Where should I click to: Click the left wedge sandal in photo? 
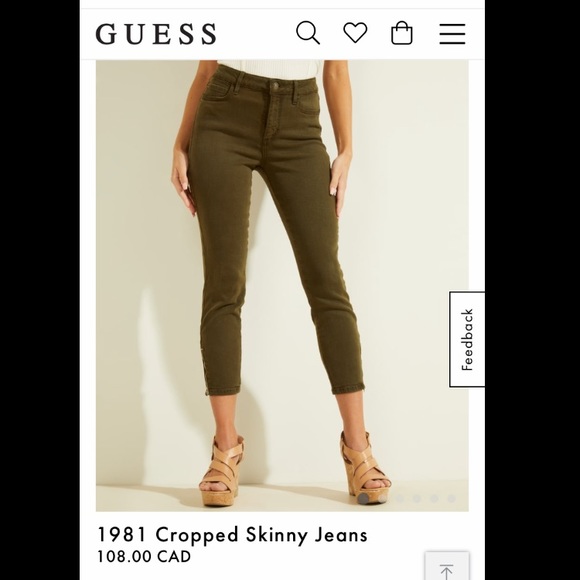[222, 469]
